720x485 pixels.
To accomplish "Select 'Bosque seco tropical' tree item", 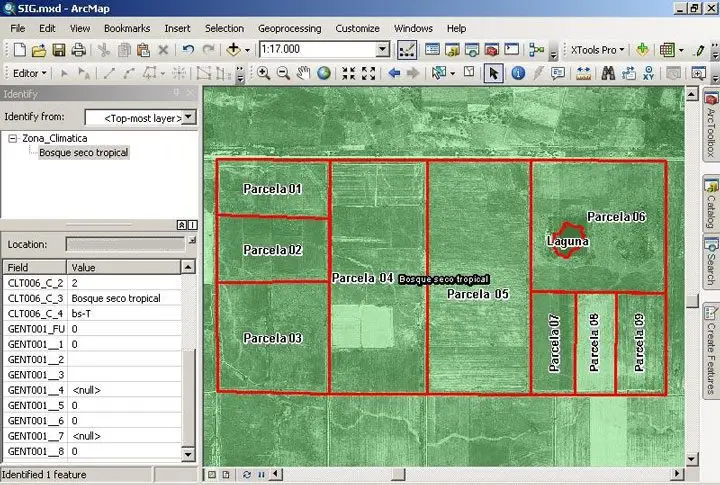I will pos(84,153).
